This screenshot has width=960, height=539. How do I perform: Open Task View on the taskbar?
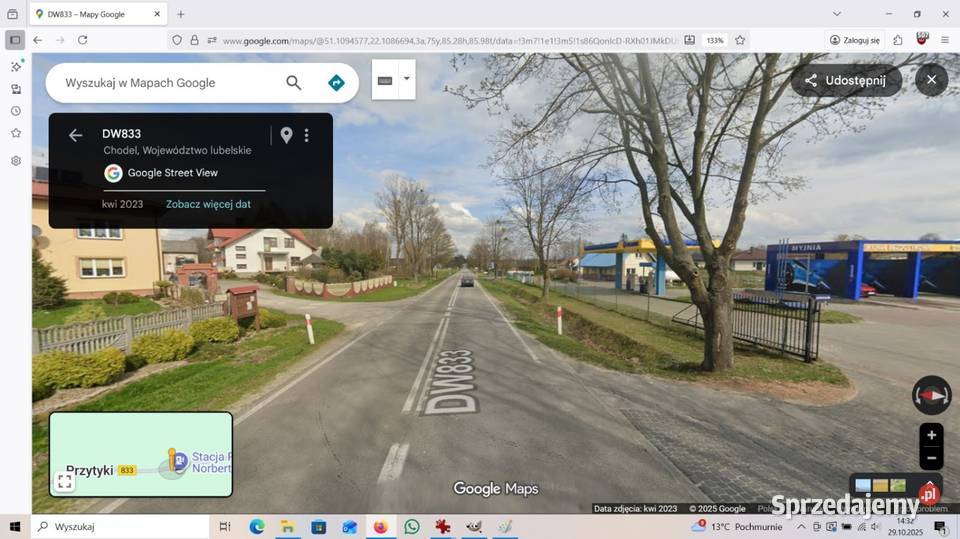tap(225, 527)
